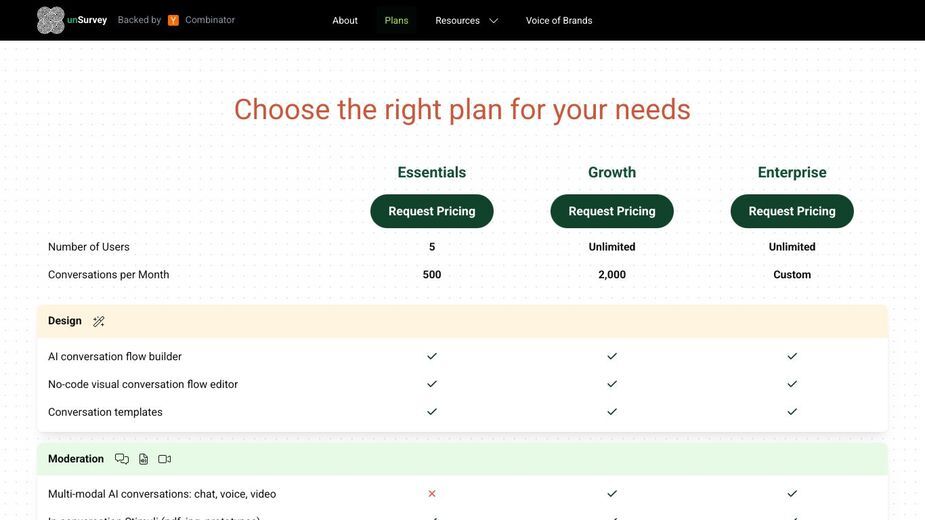The width and height of the screenshot is (925, 520).
Task: Click the magic wand icon next to Design
Action: pos(99,321)
